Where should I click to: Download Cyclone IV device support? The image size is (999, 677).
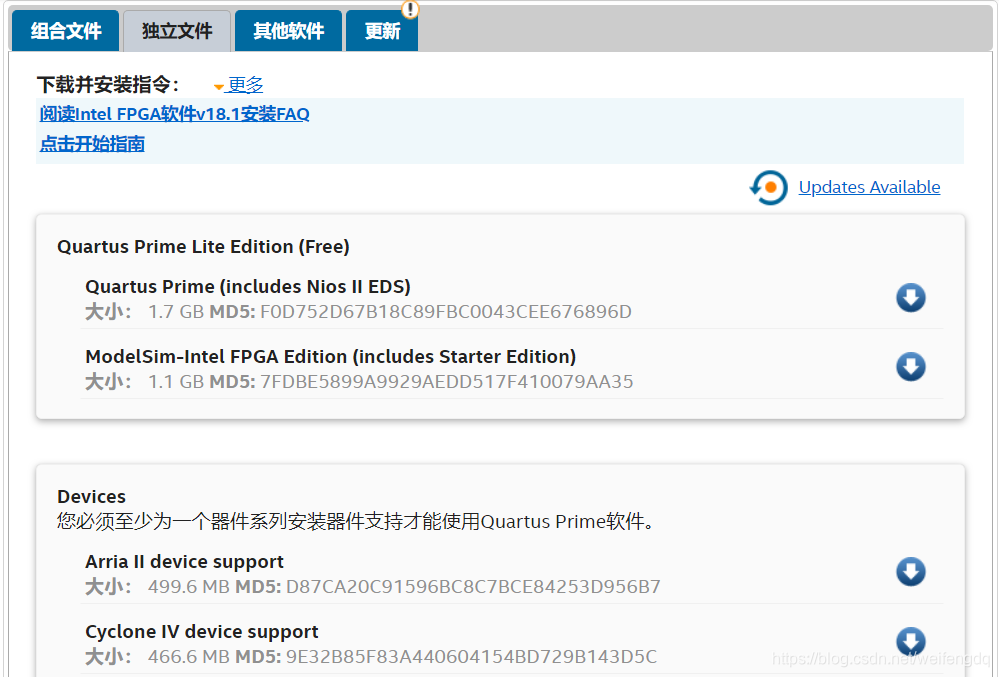(x=910, y=641)
